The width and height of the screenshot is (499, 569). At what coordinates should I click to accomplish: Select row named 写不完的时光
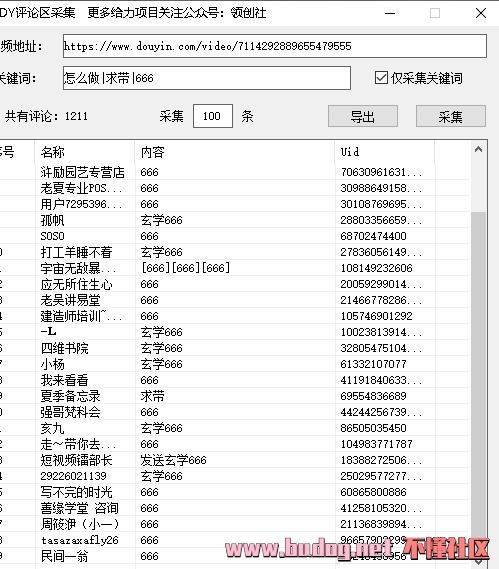(x=234, y=492)
